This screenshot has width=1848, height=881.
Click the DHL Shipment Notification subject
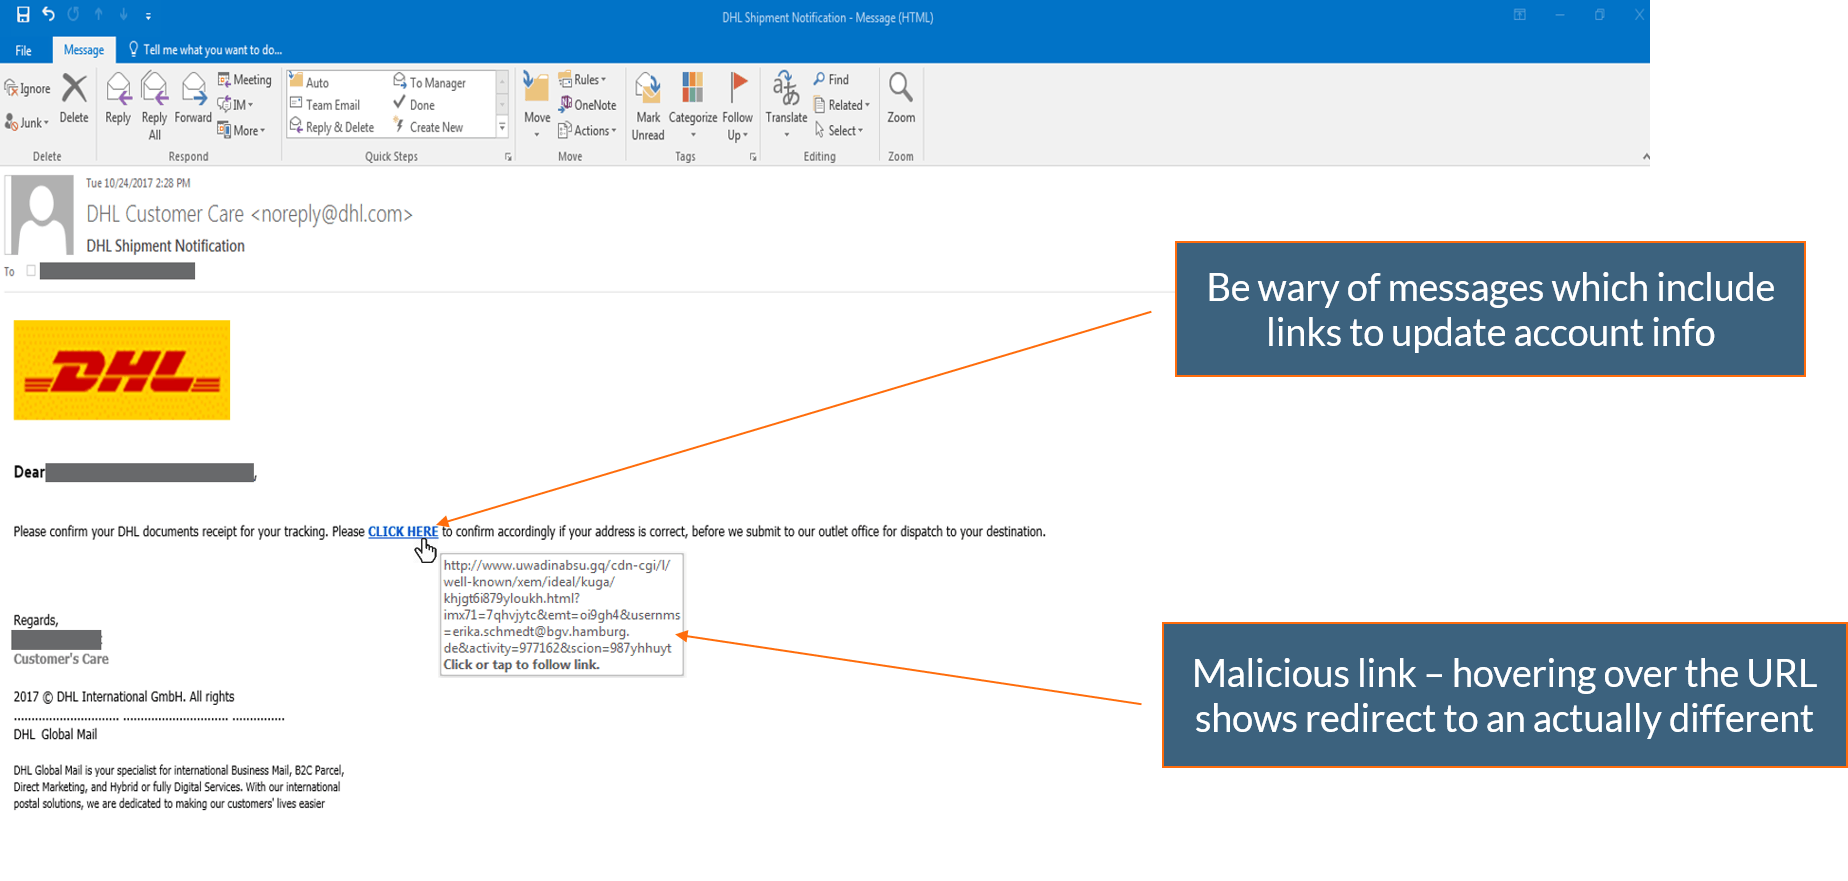(165, 246)
